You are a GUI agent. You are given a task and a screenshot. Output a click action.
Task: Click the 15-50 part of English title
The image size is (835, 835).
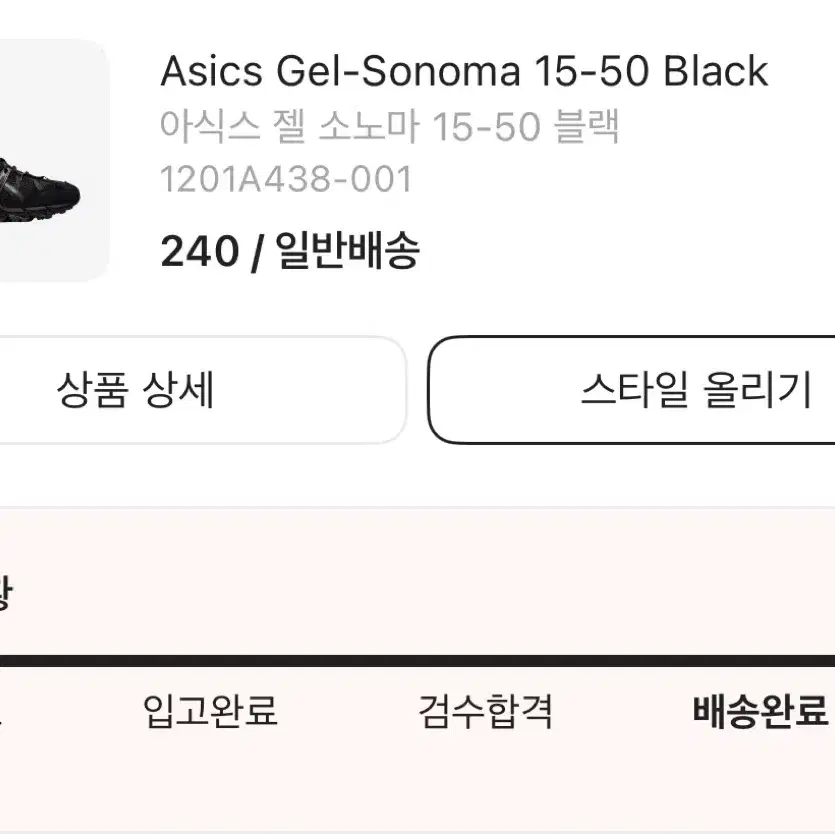tap(591, 71)
